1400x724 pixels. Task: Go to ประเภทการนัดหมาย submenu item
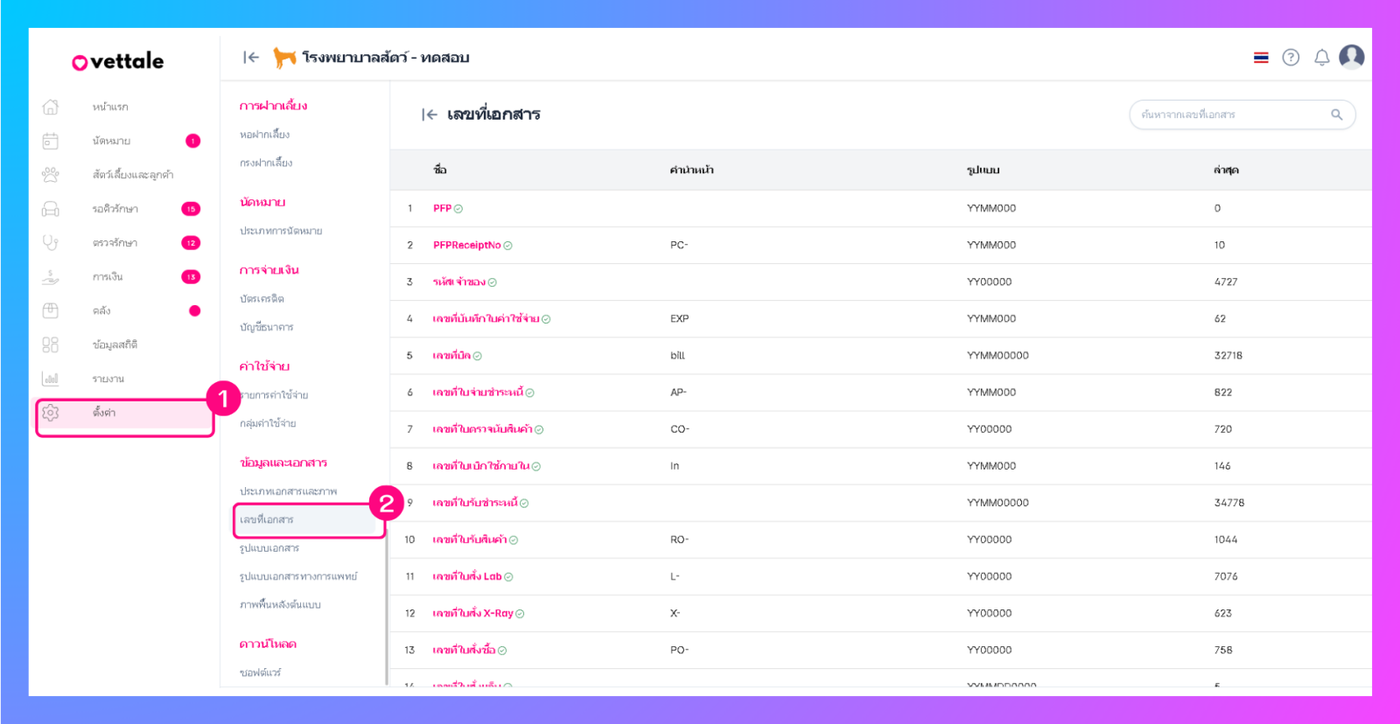[281, 231]
